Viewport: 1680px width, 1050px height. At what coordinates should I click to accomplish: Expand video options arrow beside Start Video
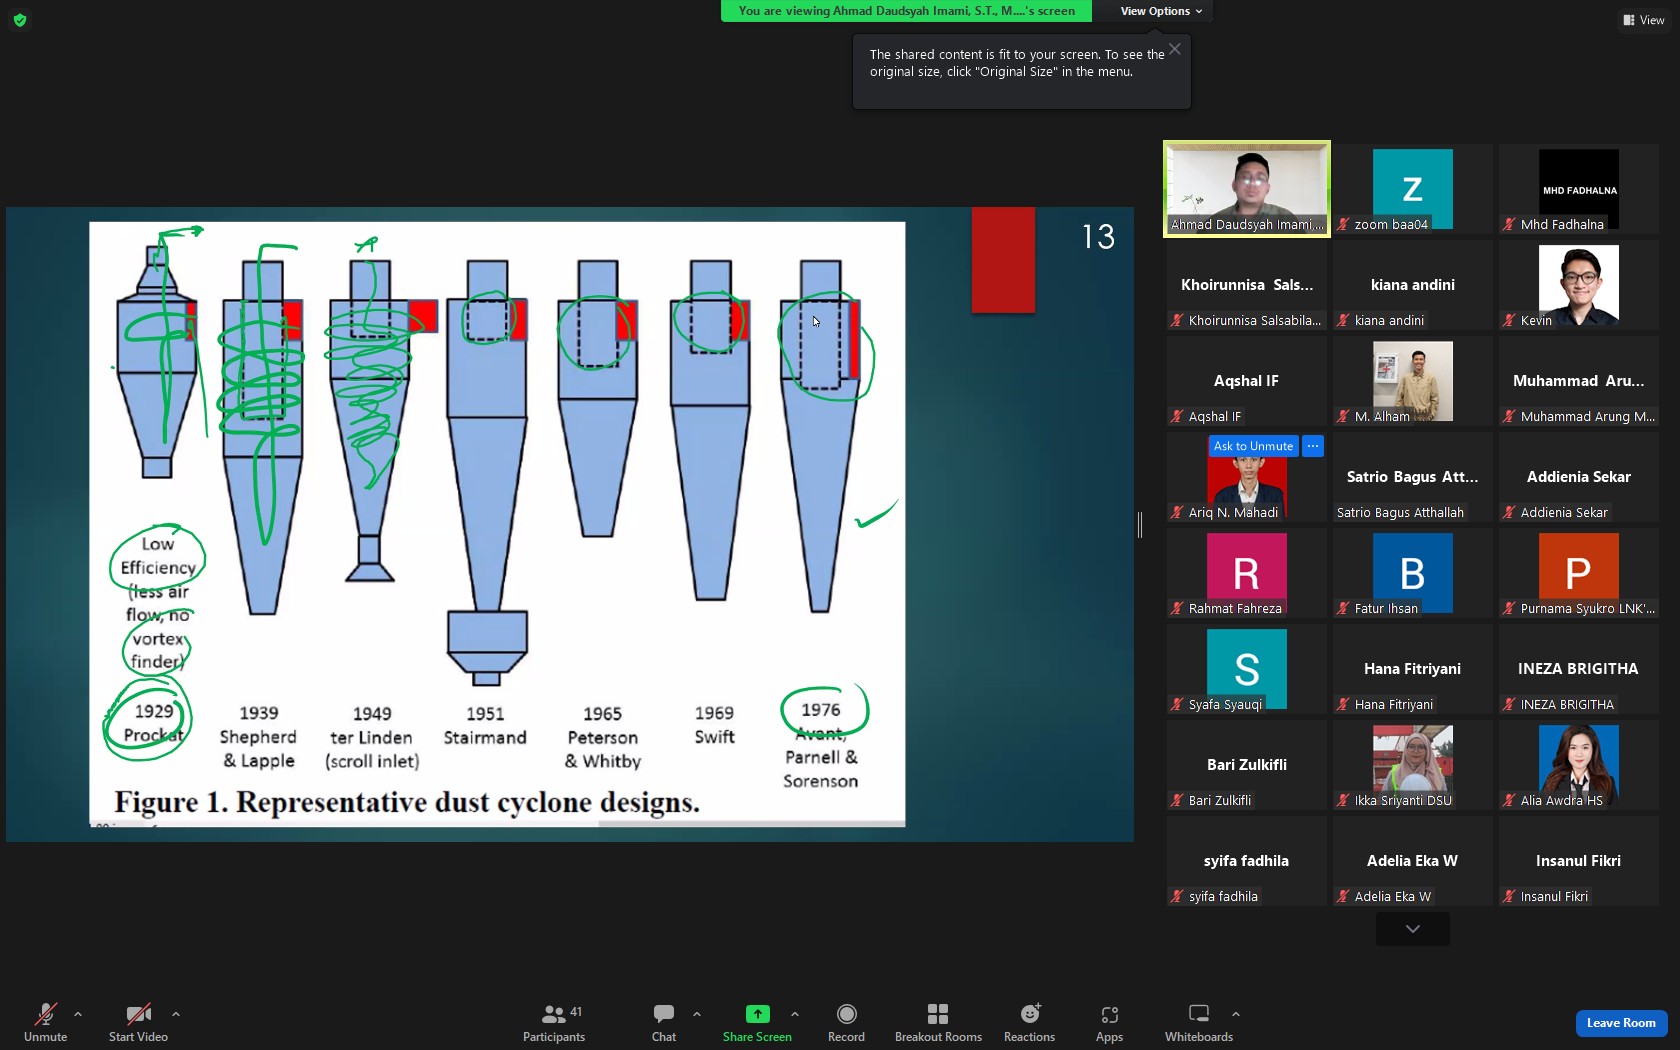[x=176, y=1014]
